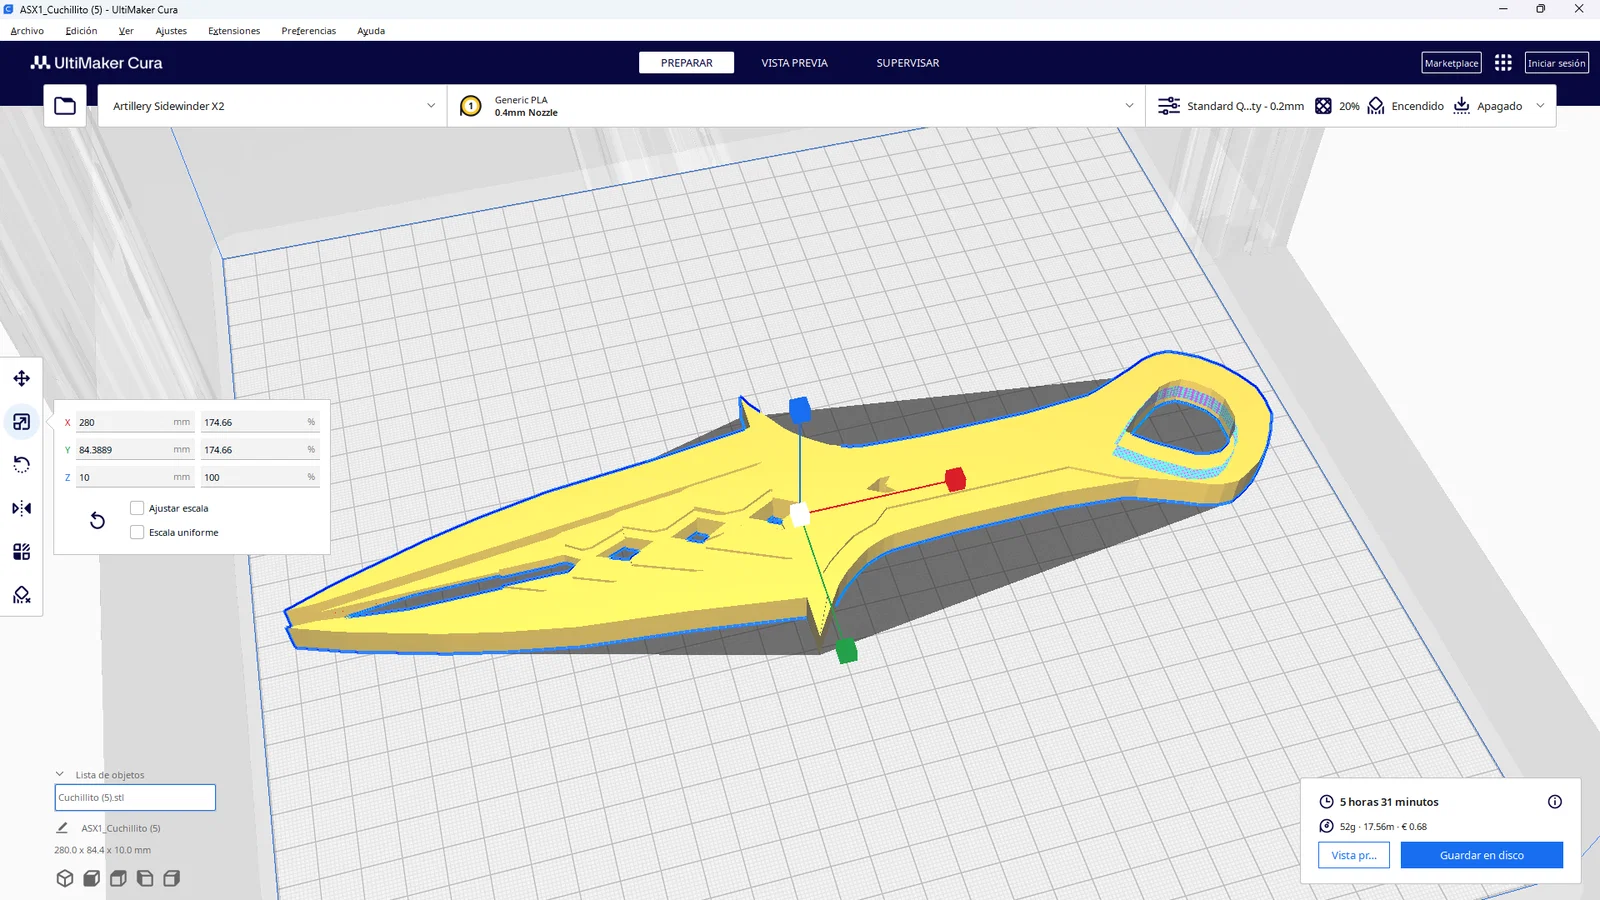This screenshot has width=1600, height=900.
Task: Switch to front view icon
Action: point(92,878)
